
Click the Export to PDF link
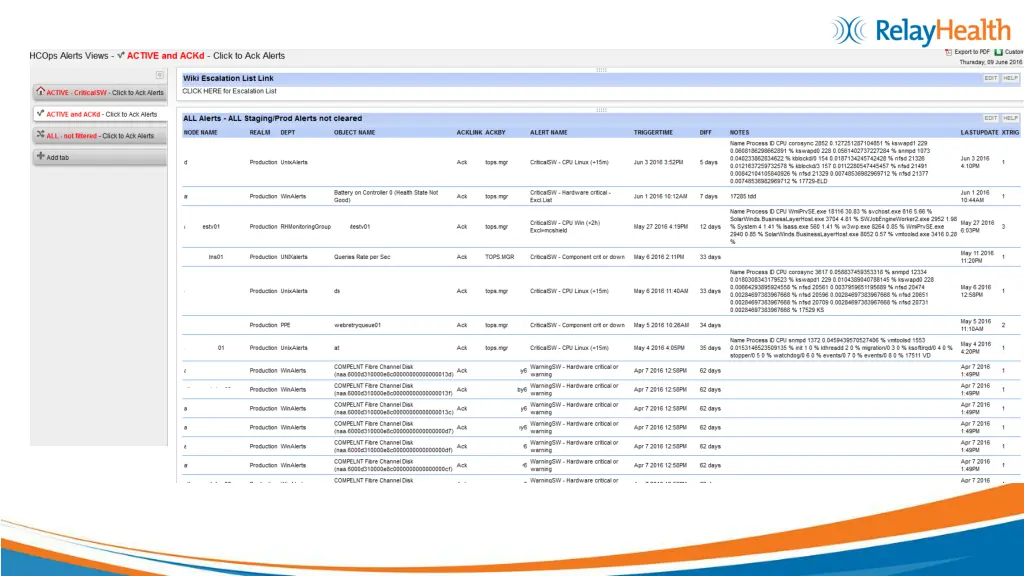[972, 52]
